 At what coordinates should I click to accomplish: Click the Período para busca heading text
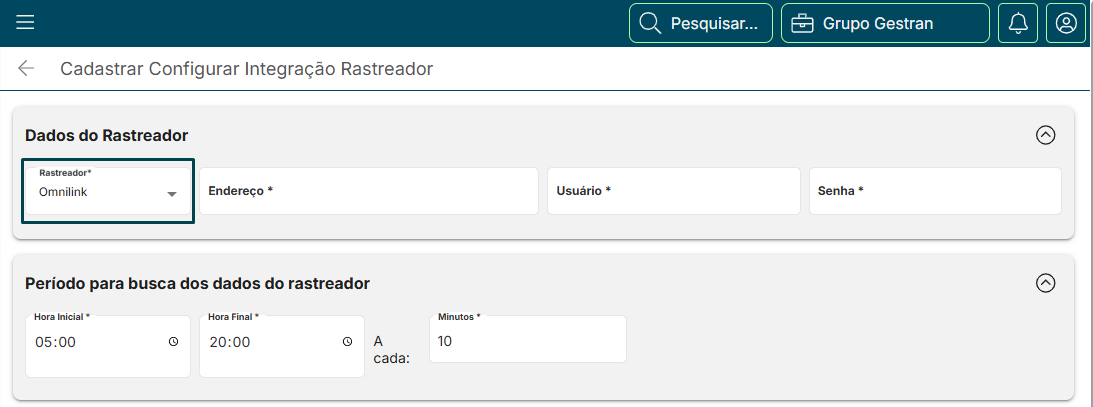(197, 283)
